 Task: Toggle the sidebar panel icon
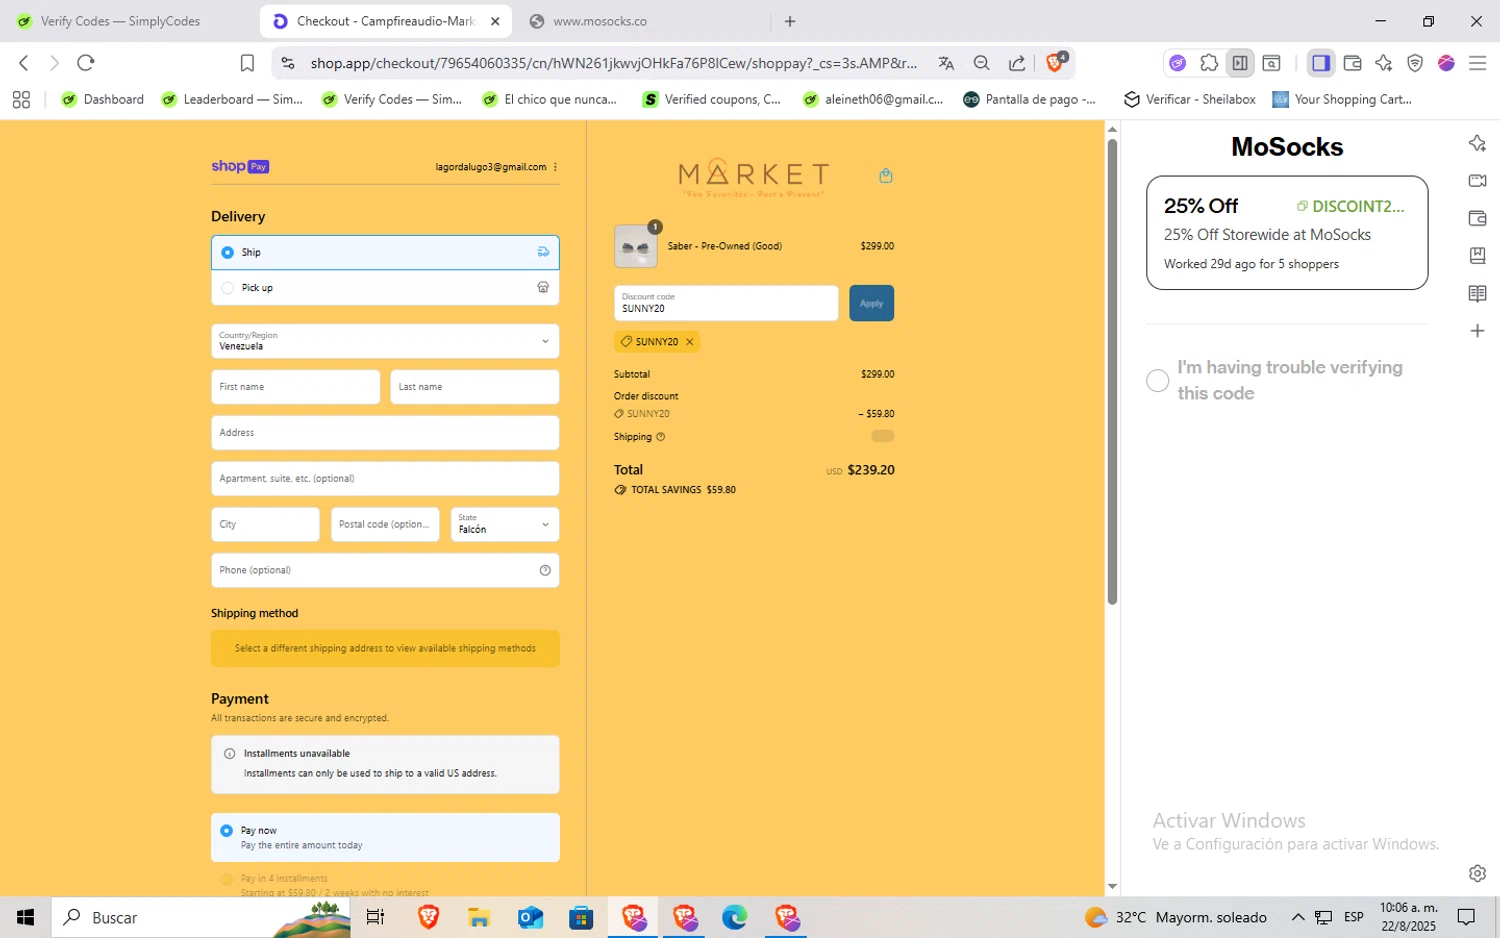click(1321, 63)
